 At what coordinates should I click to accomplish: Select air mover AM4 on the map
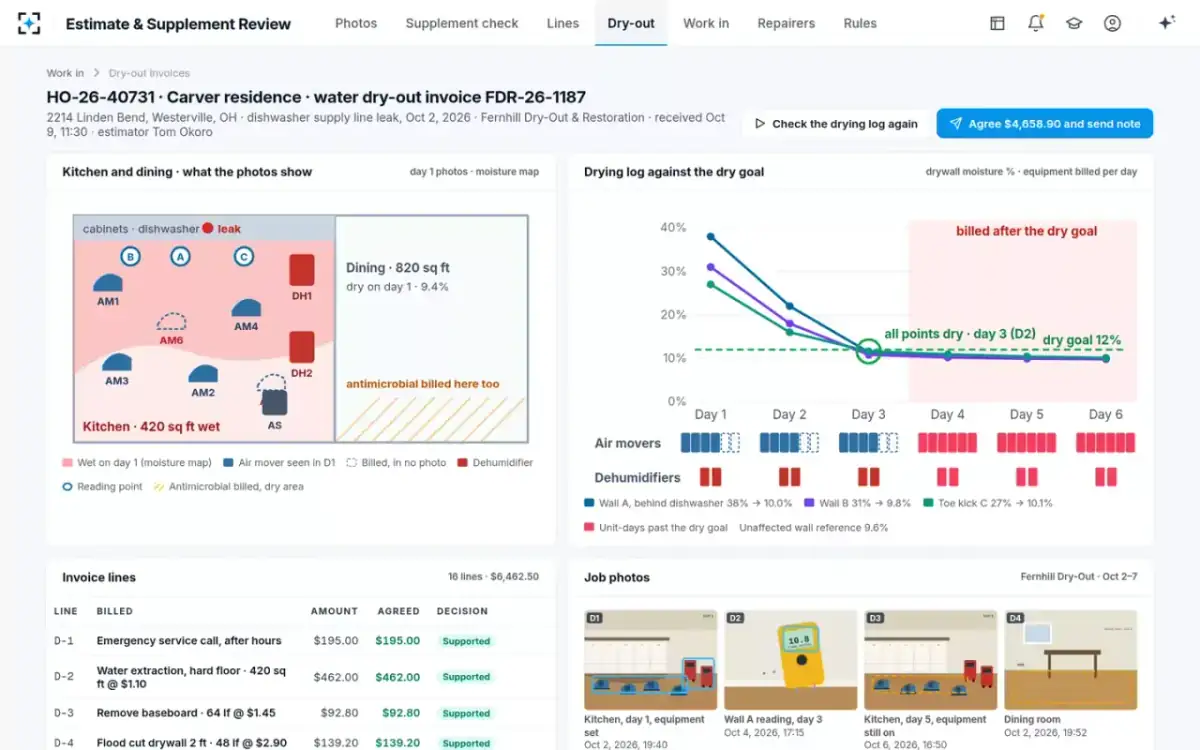coord(246,308)
